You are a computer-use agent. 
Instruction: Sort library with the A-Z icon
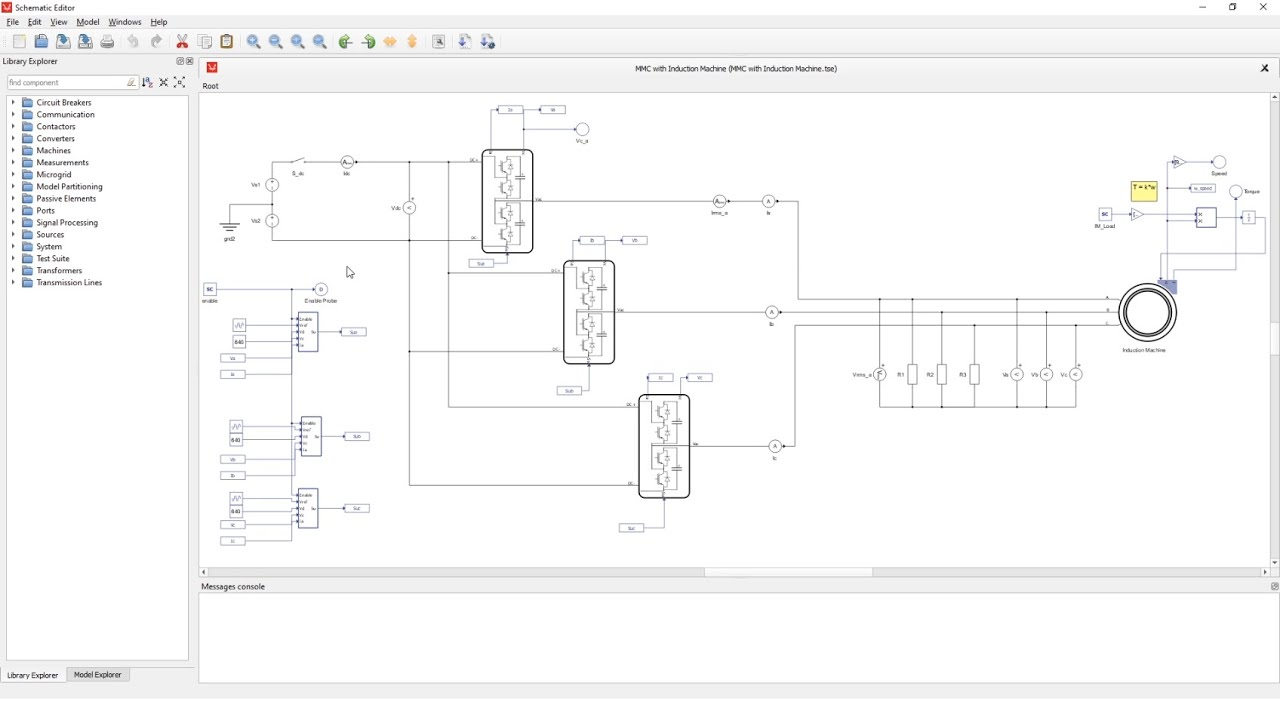pos(147,83)
